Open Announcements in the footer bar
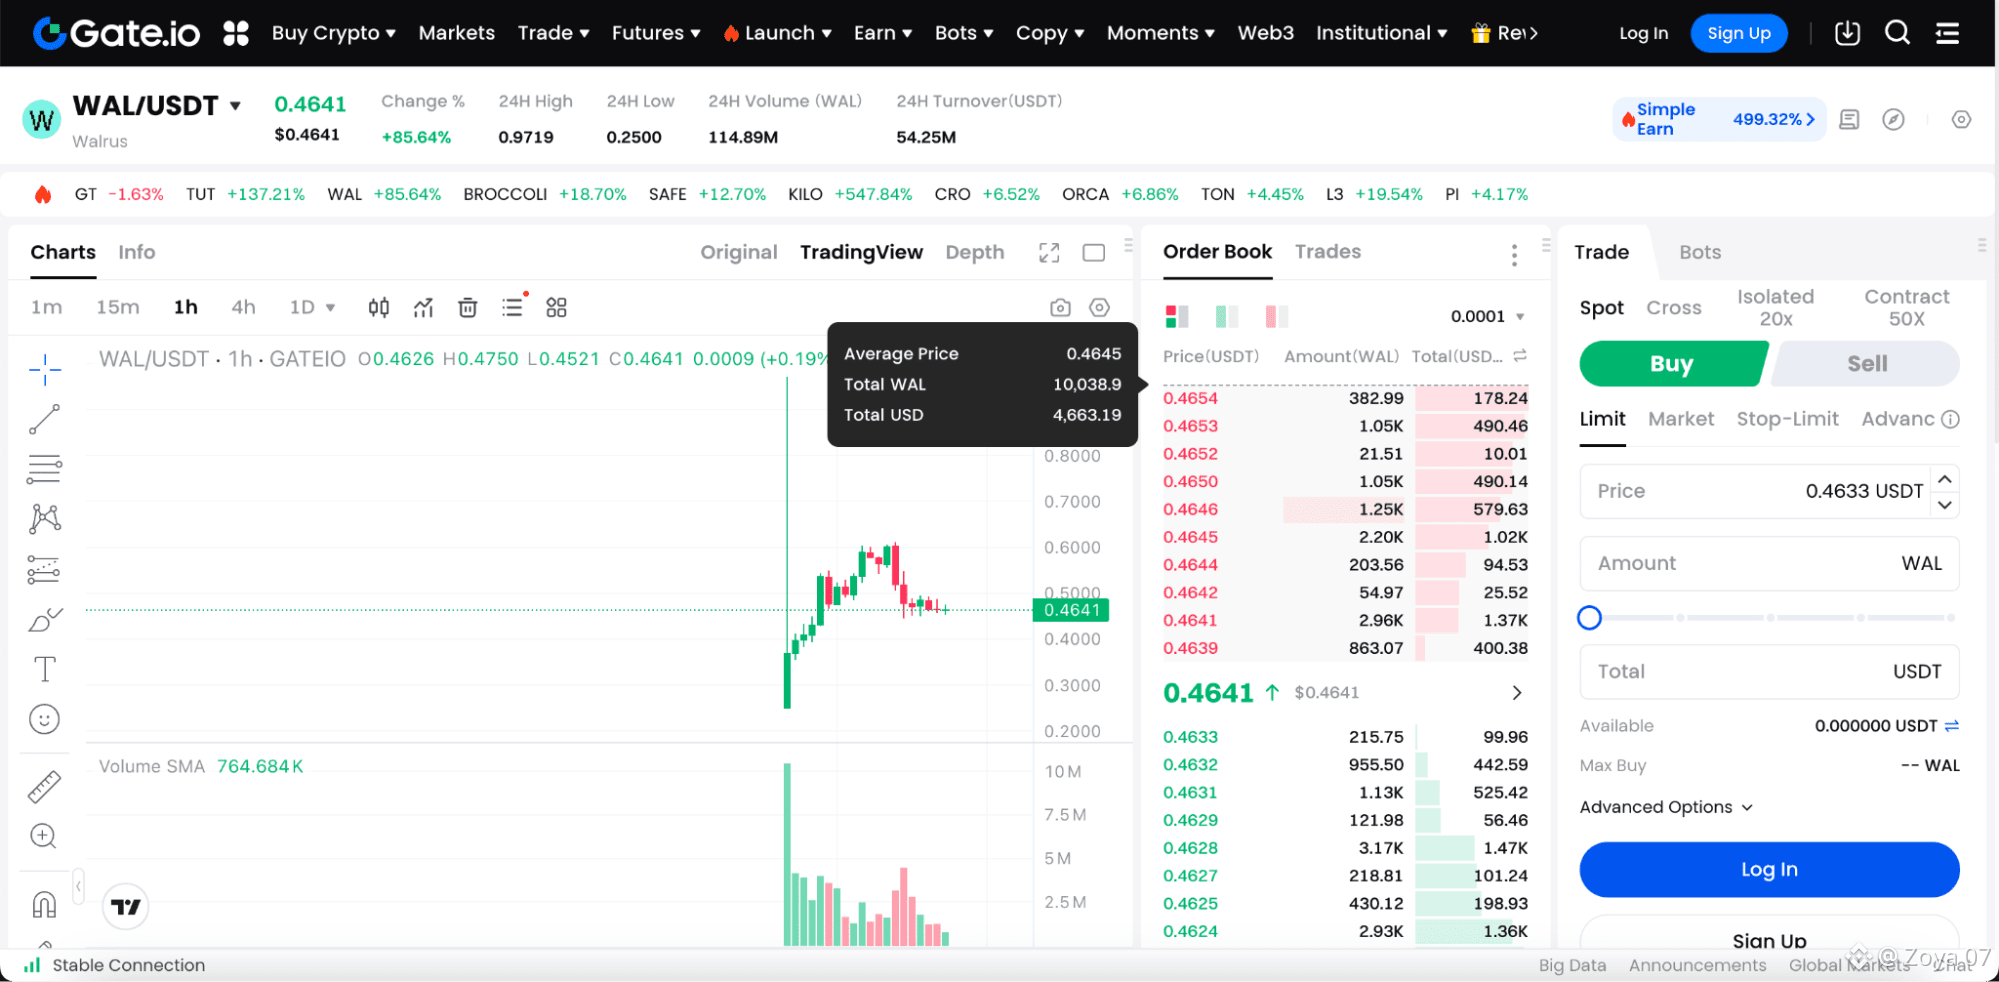This screenshot has height=982, width=1999. point(1698,965)
